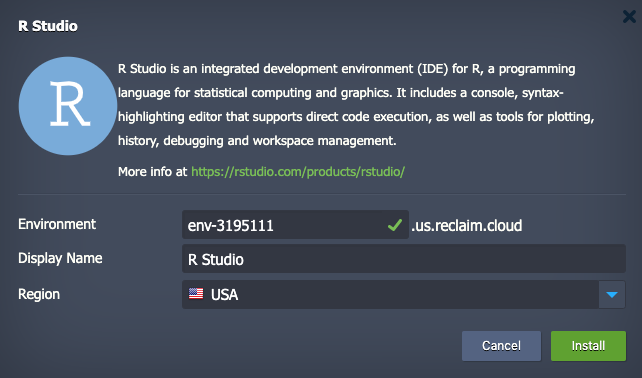This screenshot has width=642, height=378.
Task: Focus the Environment field containing env-3195111
Action: tap(295, 225)
